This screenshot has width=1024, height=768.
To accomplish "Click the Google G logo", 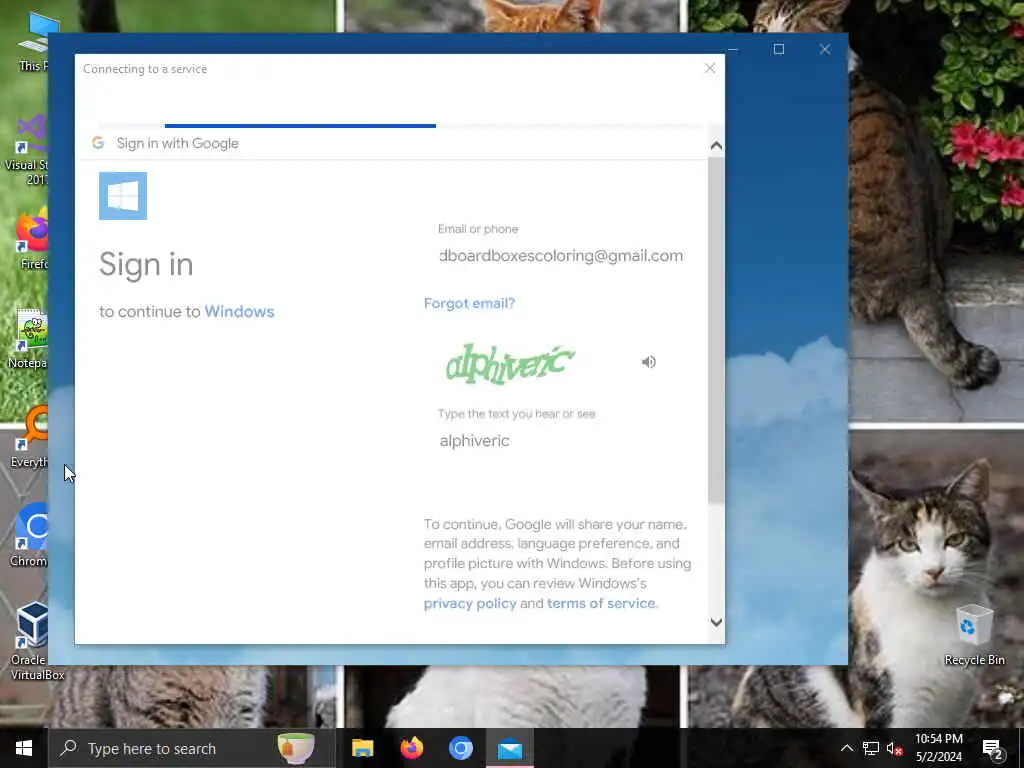I will (x=98, y=143).
